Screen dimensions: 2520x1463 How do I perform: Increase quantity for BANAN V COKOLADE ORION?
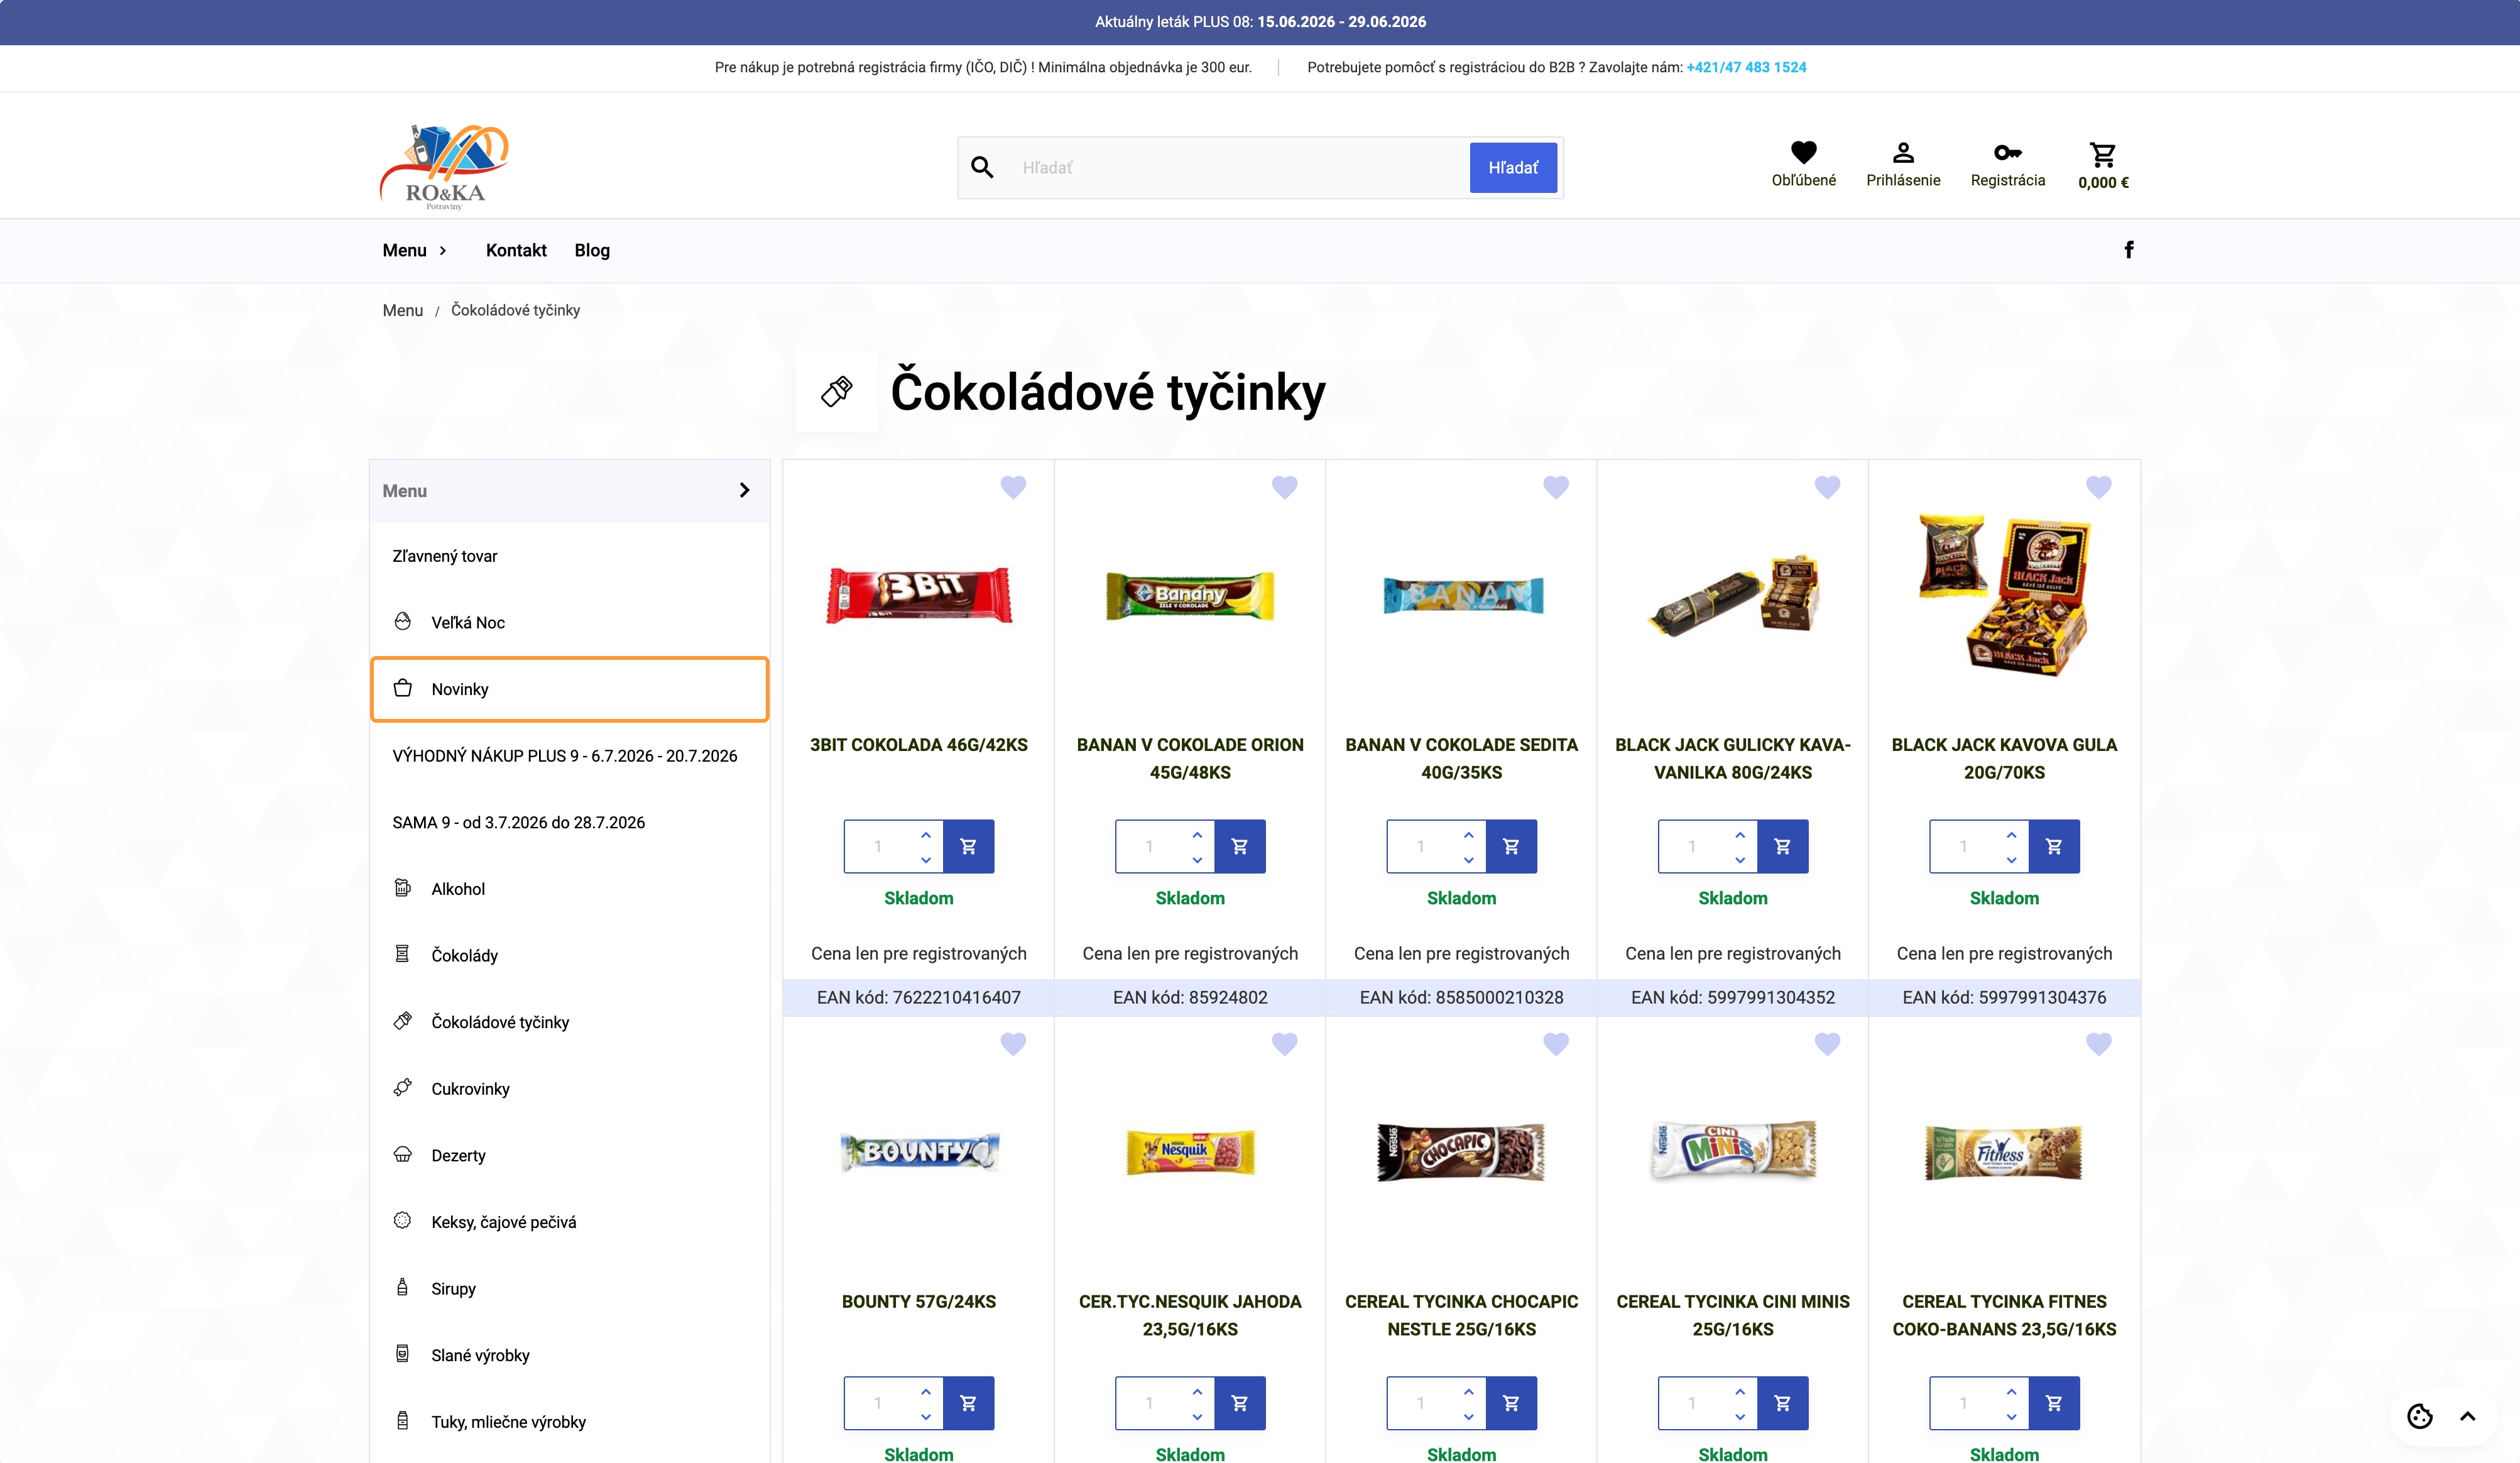pos(1197,834)
